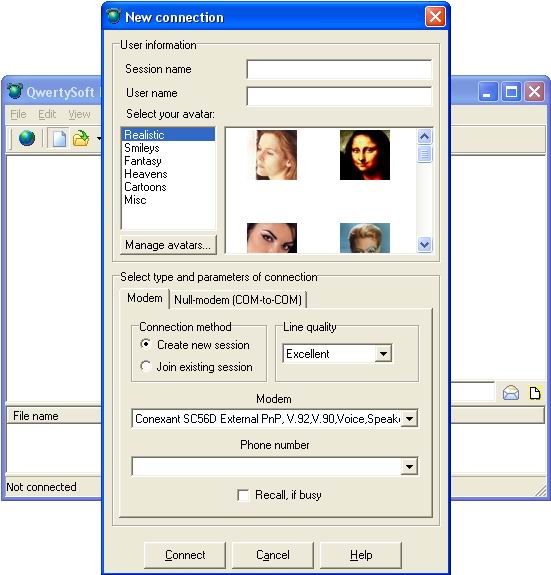The height and width of the screenshot is (575, 551).
Task: Open the Edit menu
Action: coord(47,114)
